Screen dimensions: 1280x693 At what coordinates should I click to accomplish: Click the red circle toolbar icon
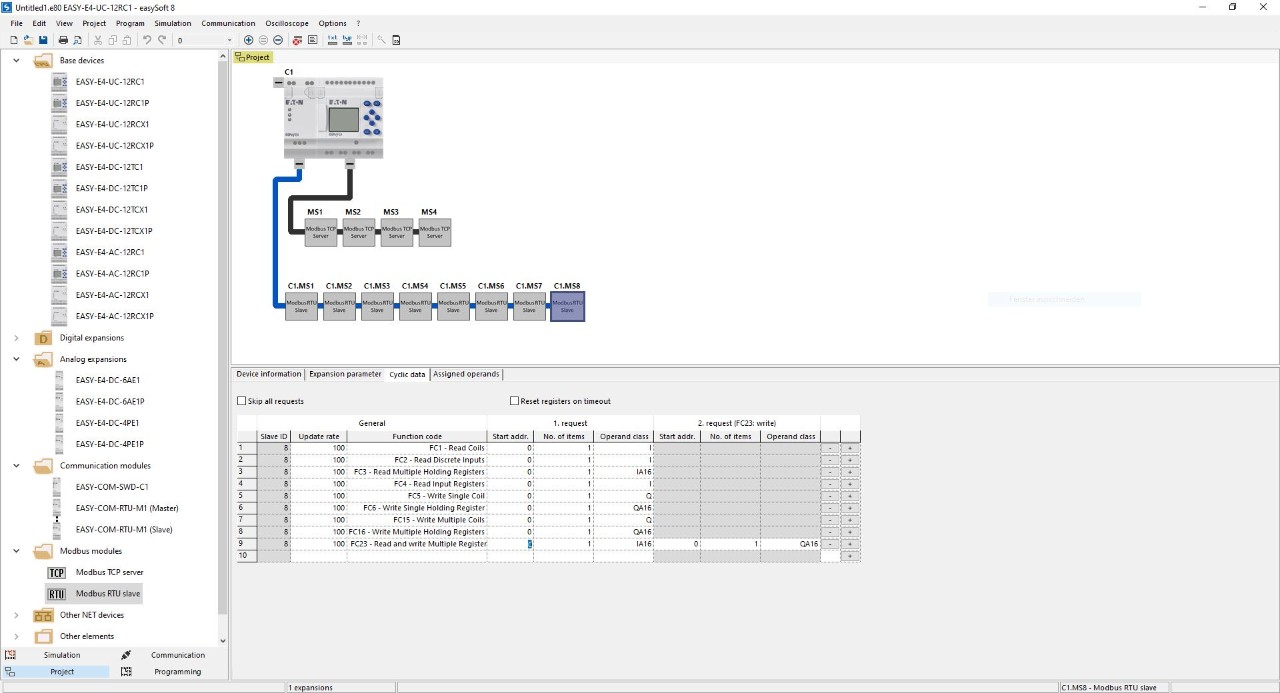pos(298,40)
